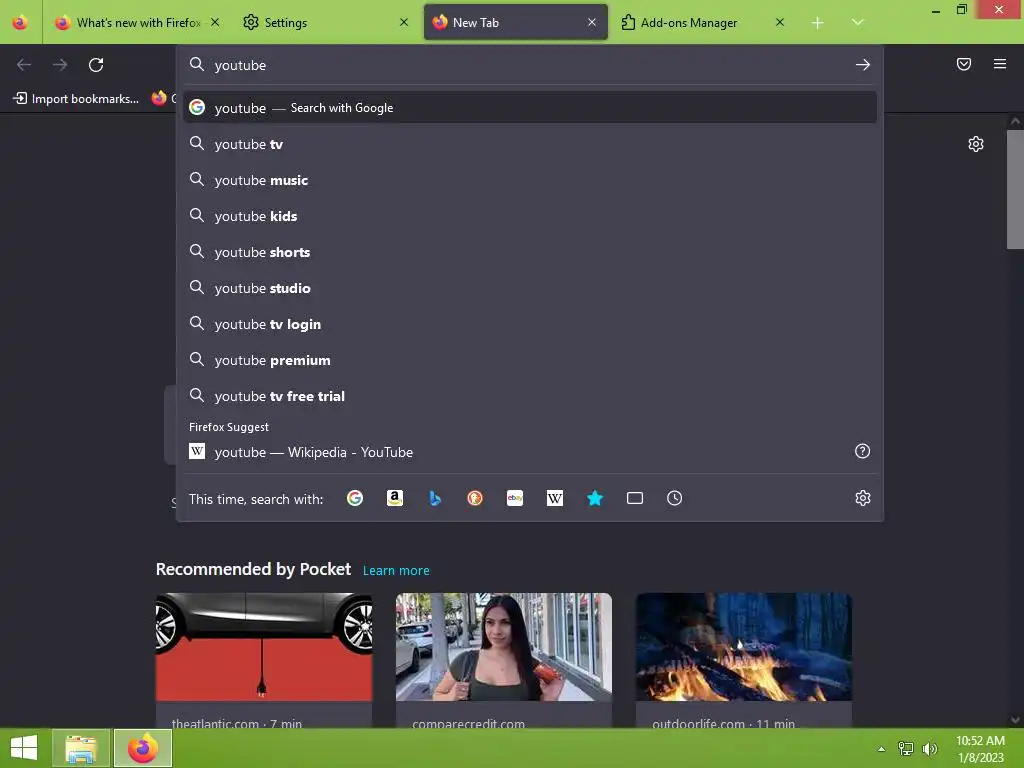Choose the youtube music suggestion
Viewport: 1024px width, 768px height.
coord(530,180)
